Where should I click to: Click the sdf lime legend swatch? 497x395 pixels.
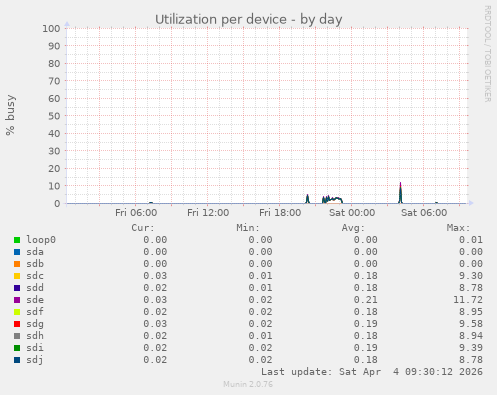coord(17,312)
